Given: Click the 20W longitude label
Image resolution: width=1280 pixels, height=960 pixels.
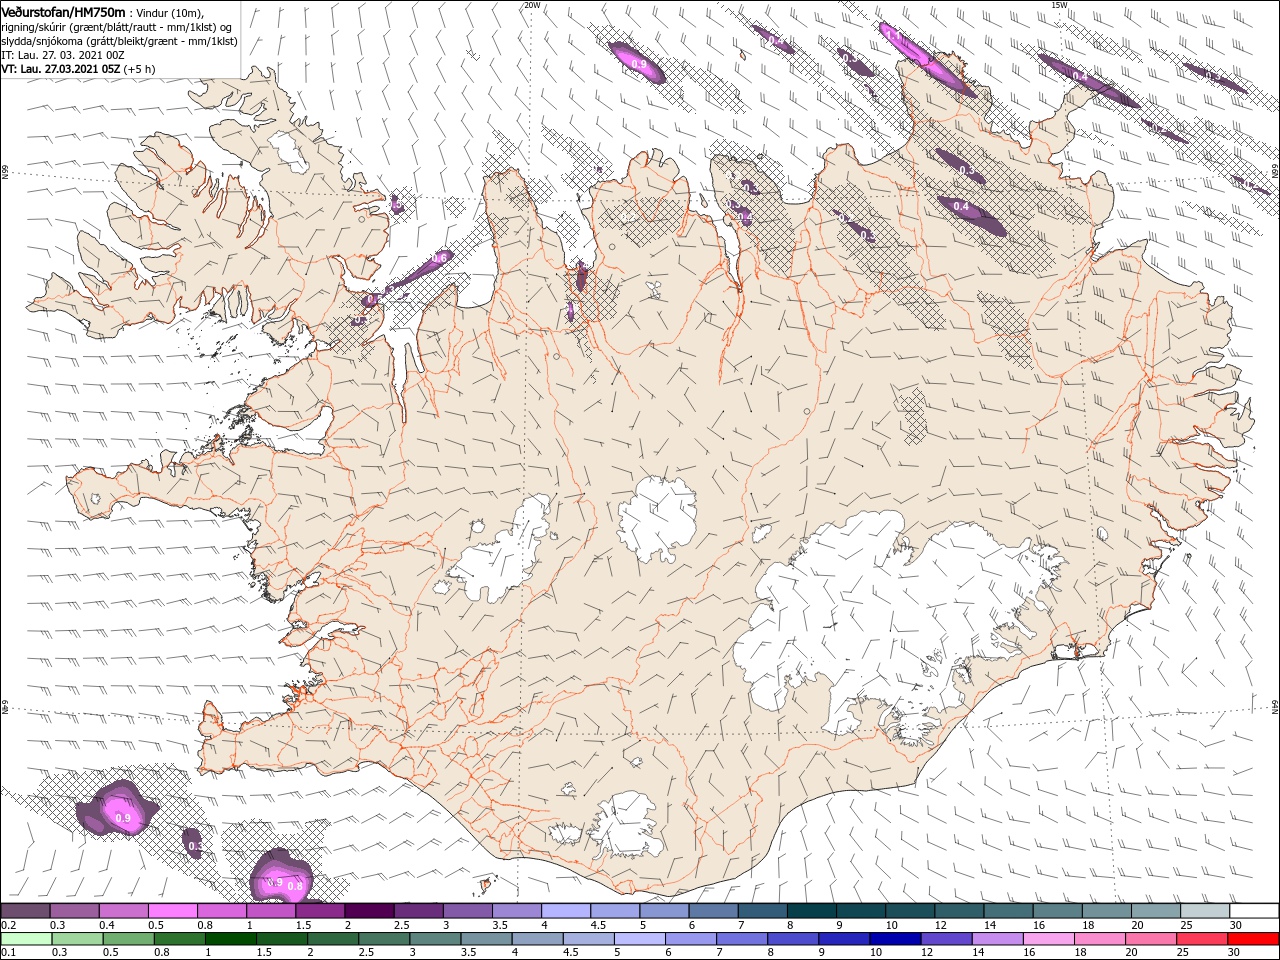Looking at the screenshot, I should 532,5.
